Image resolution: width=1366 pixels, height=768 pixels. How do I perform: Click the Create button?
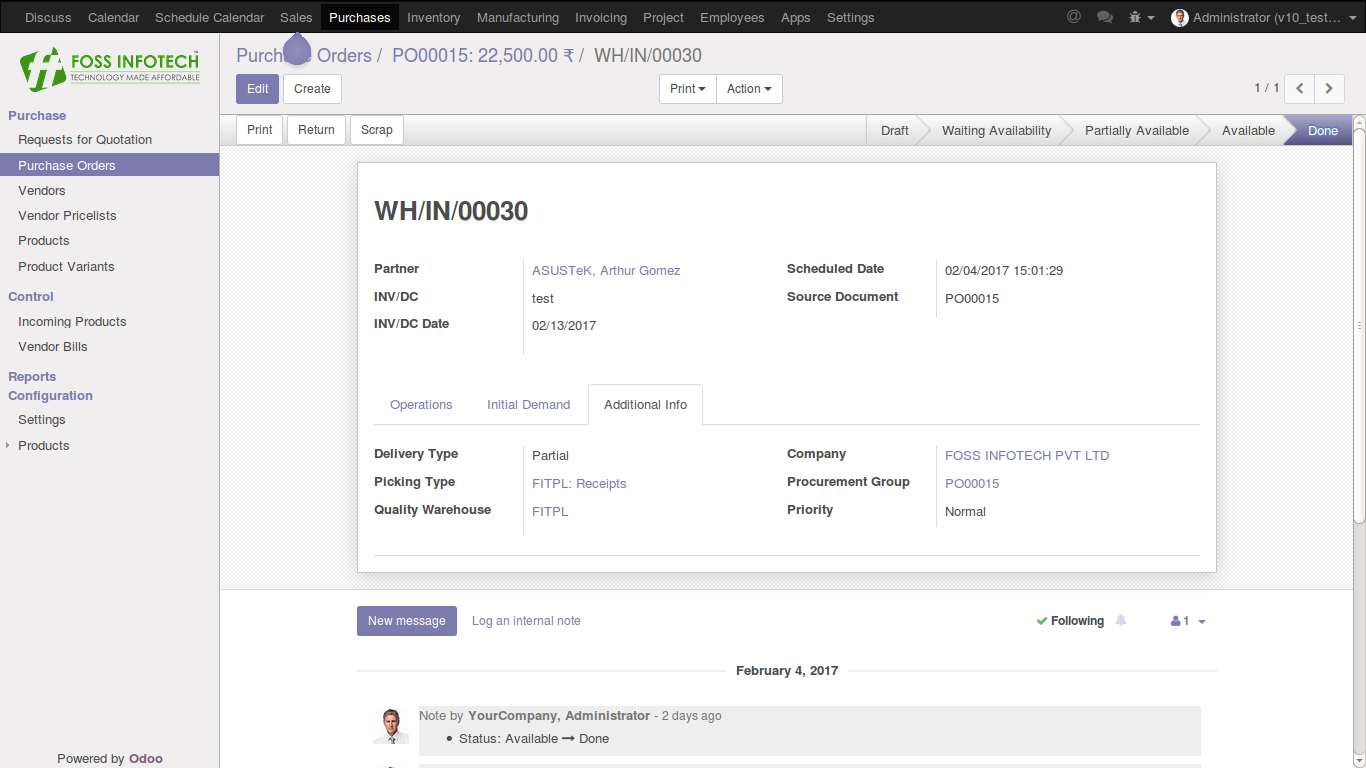click(312, 89)
